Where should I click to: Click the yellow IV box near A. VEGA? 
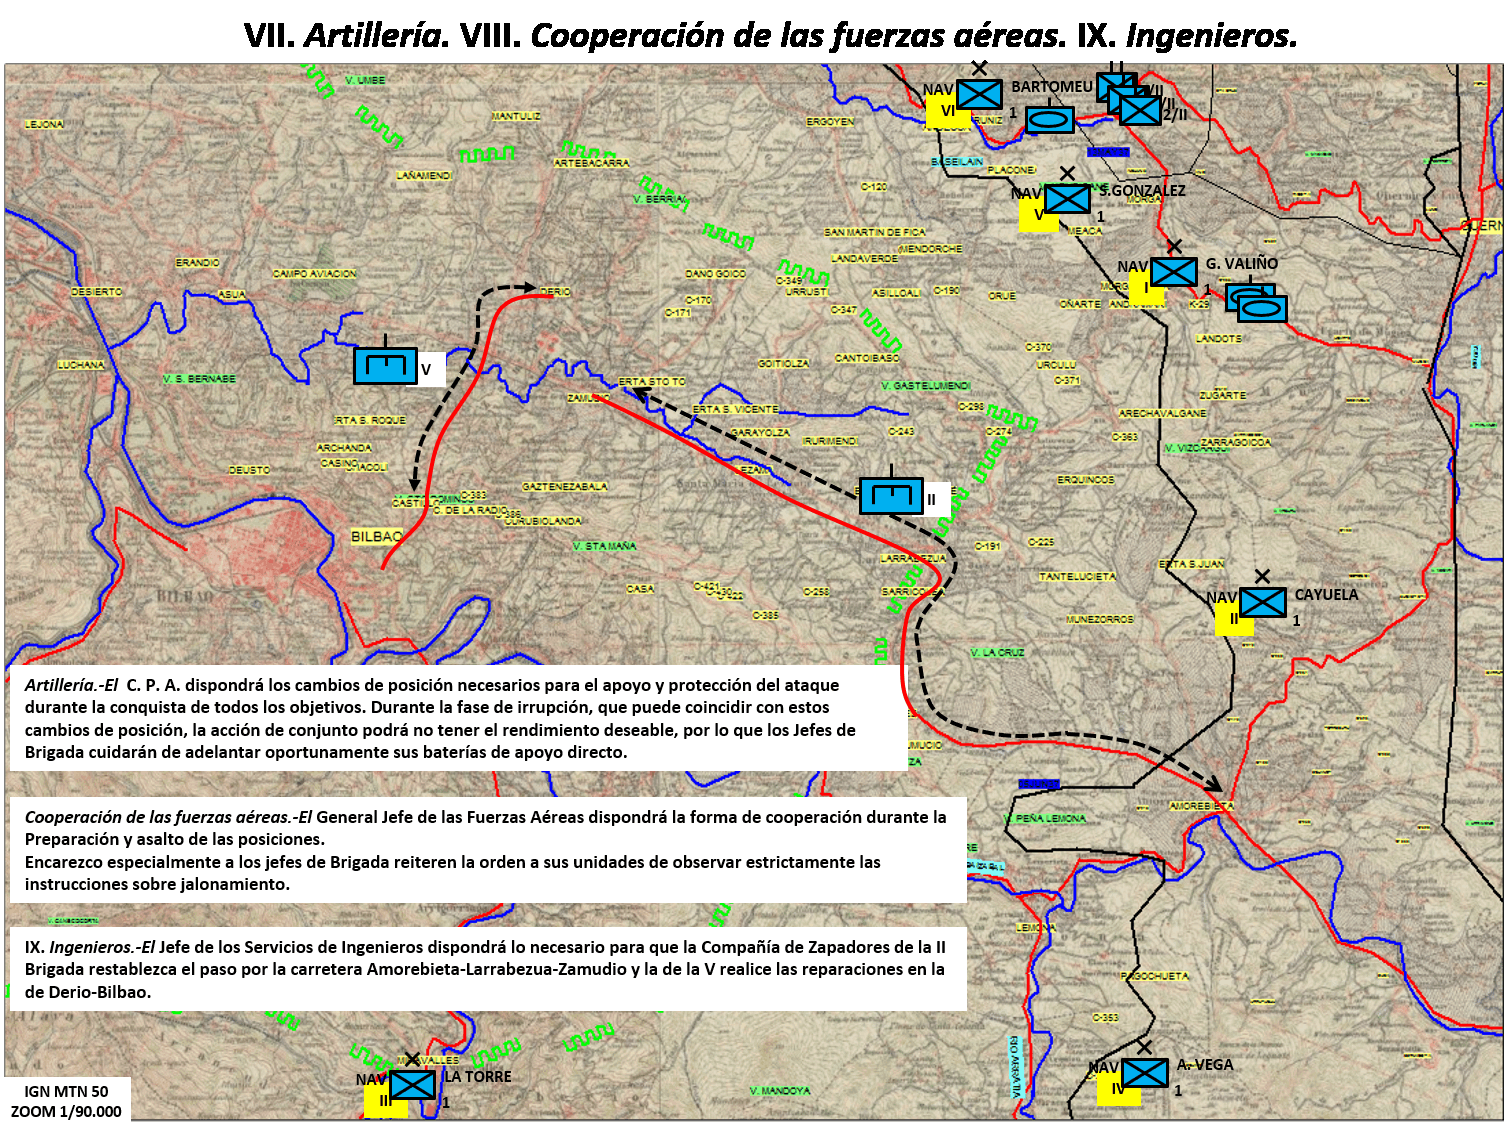pyautogui.click(x=1118, y=1089)
